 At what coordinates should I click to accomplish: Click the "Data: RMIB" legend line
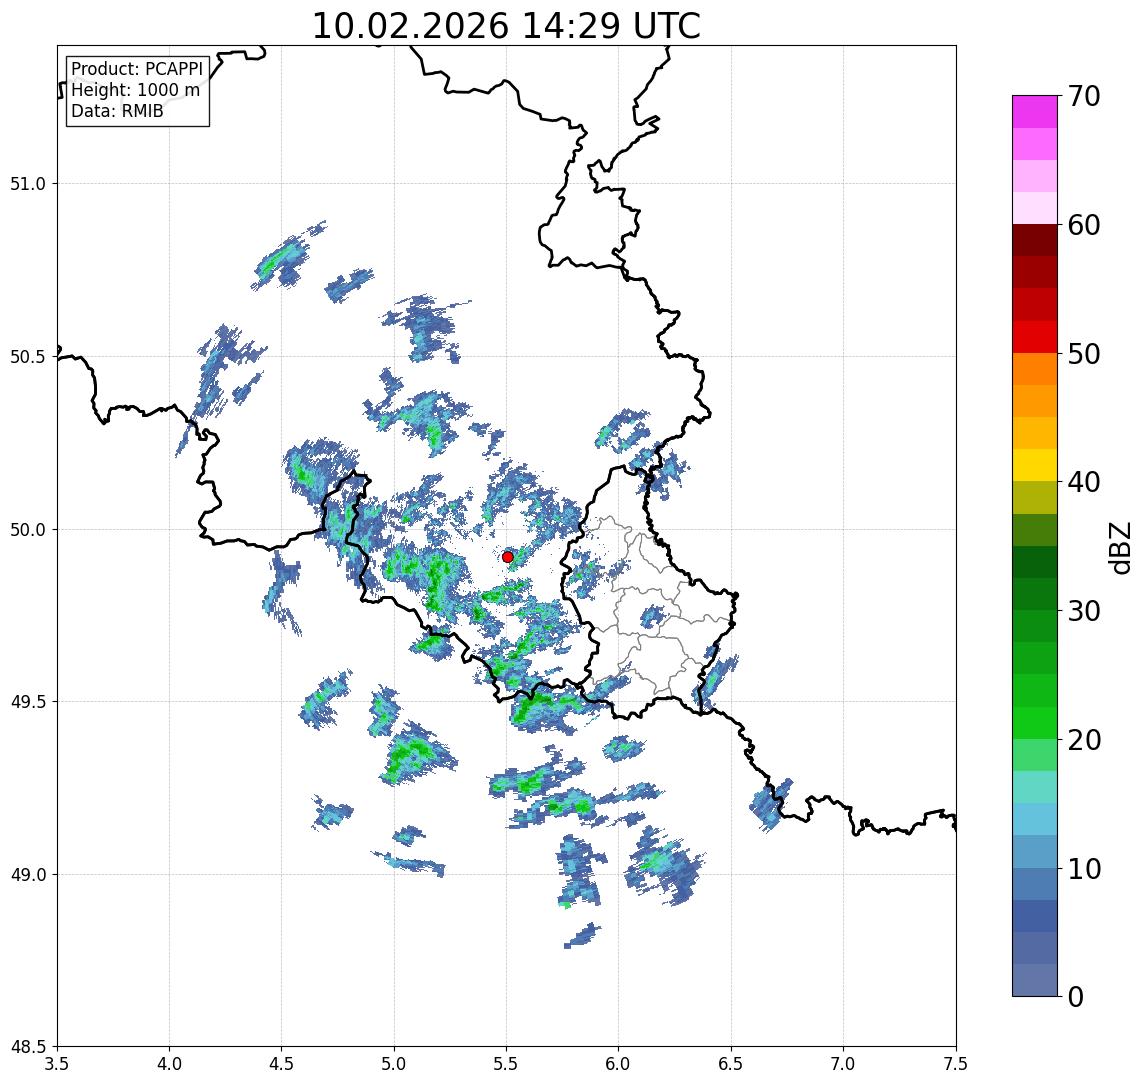117,111
